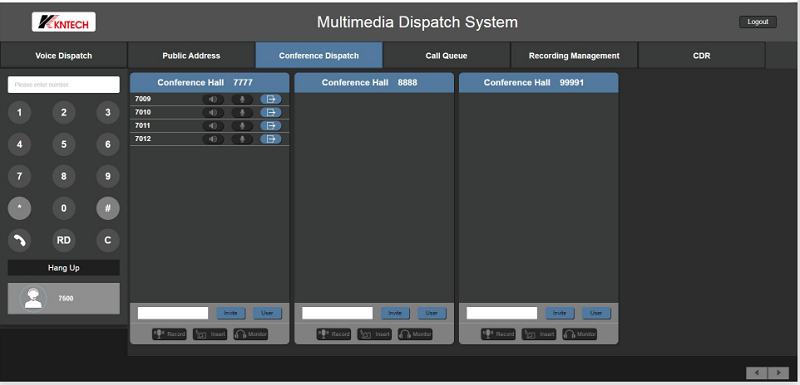
Task: Dial digit 2 on keypad
Action: tap(64, 113)
